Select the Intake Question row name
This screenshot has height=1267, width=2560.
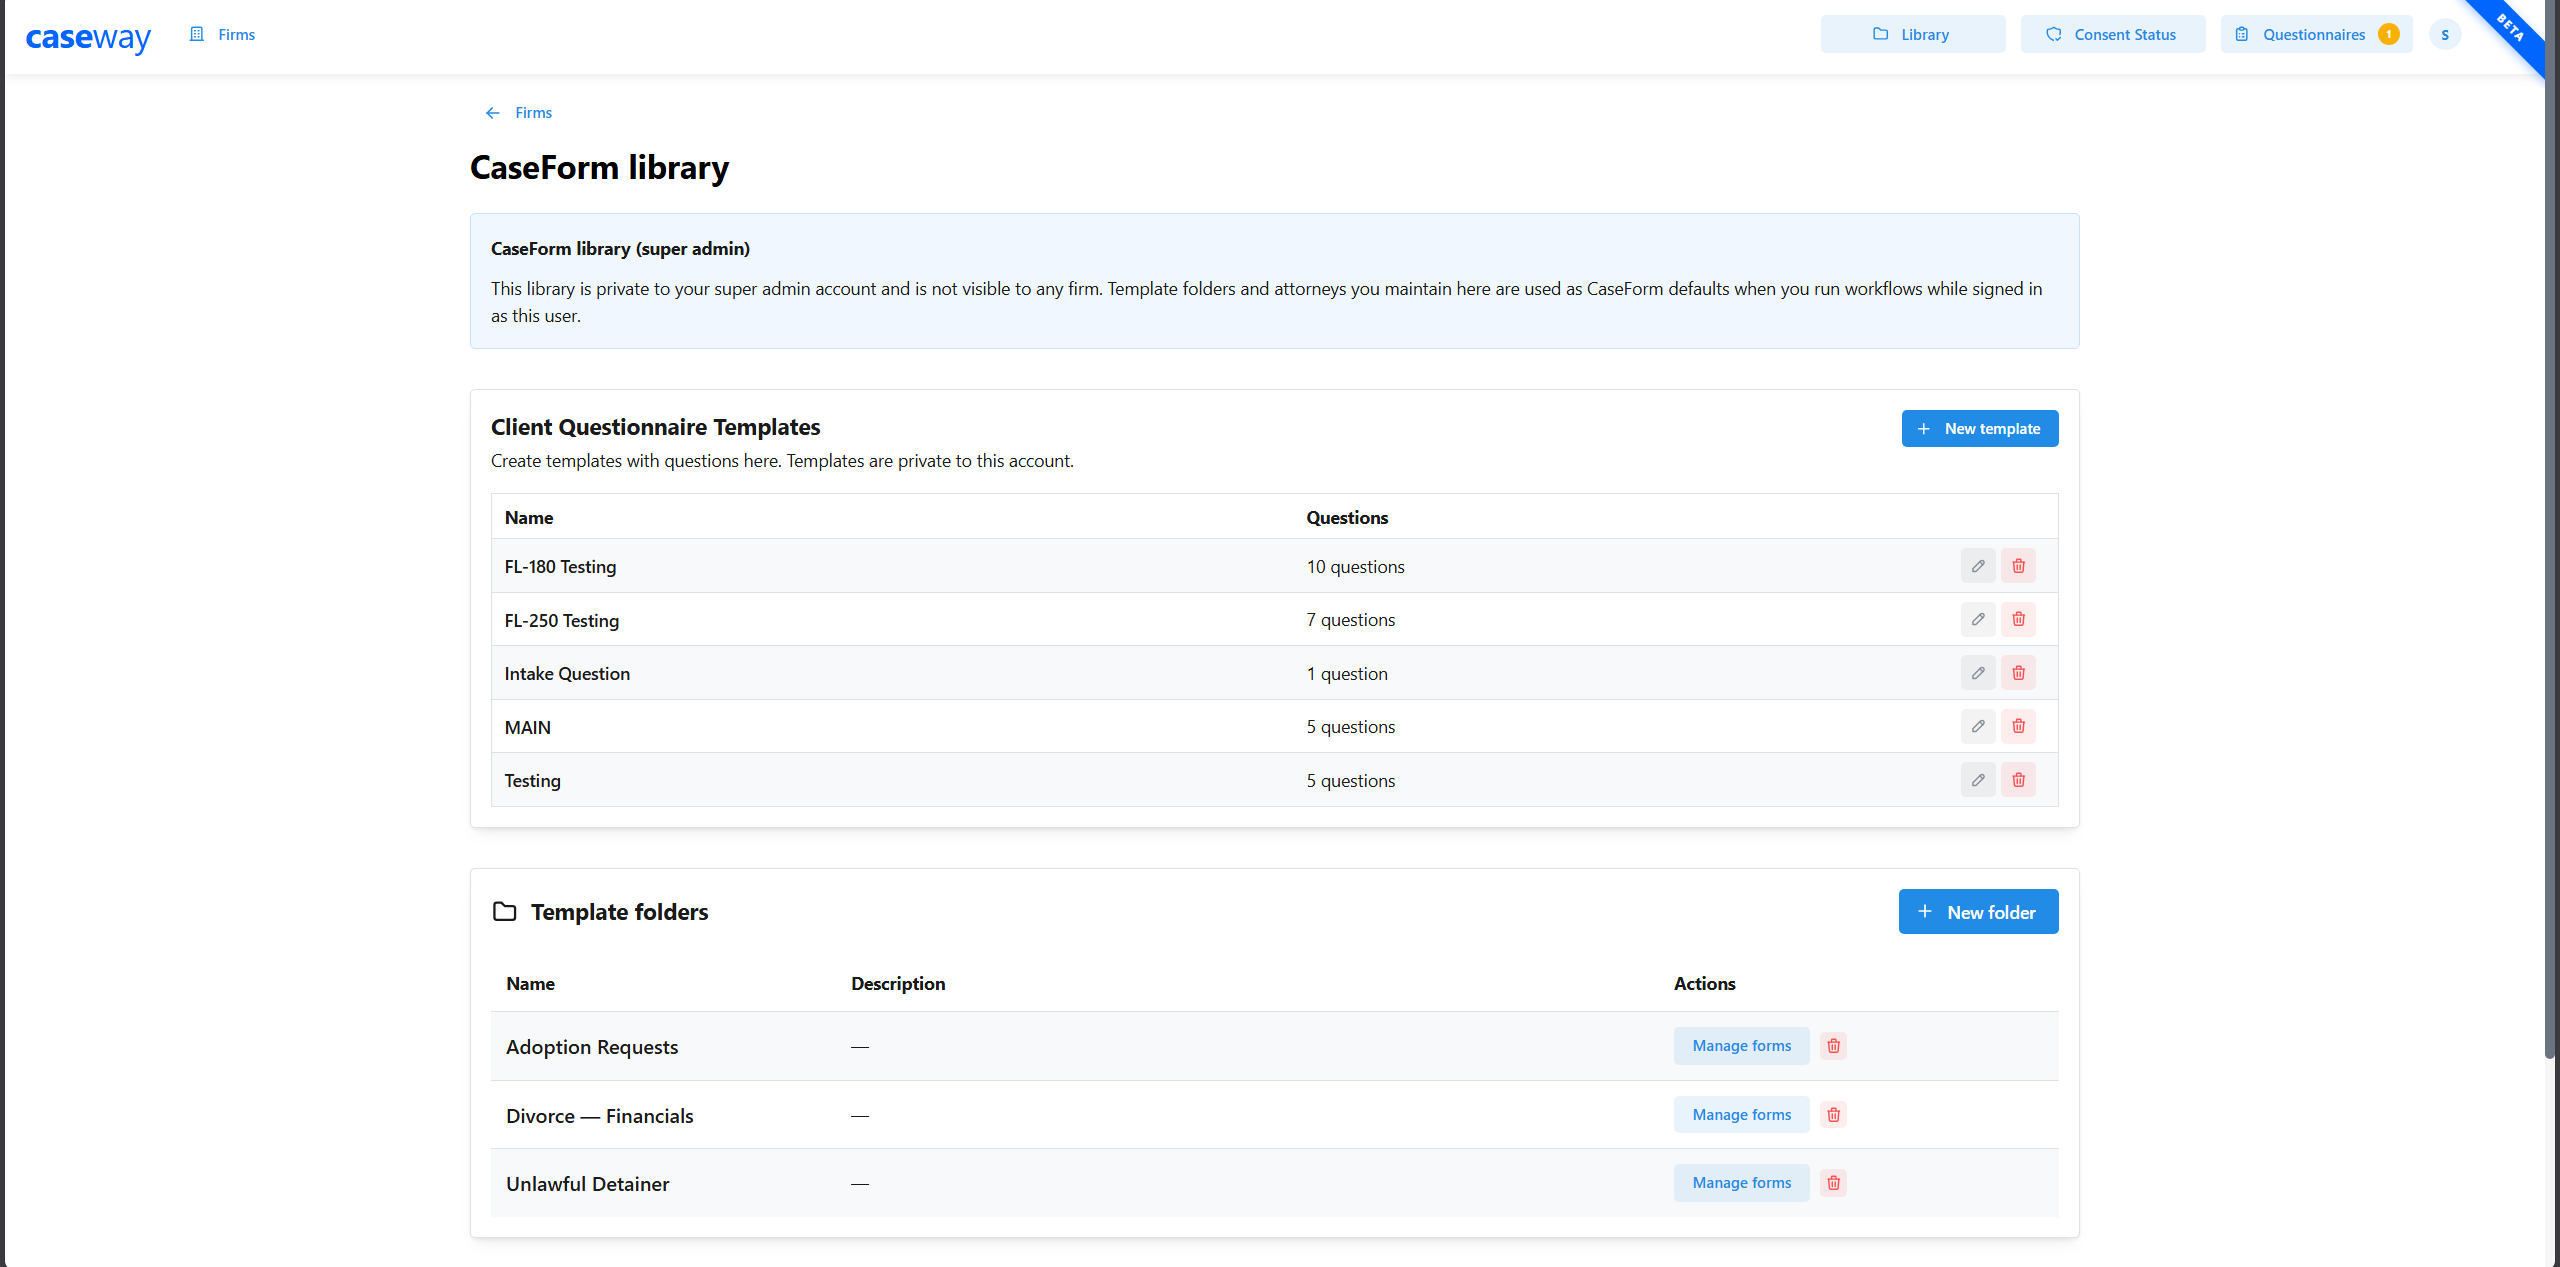coord(567,674)
